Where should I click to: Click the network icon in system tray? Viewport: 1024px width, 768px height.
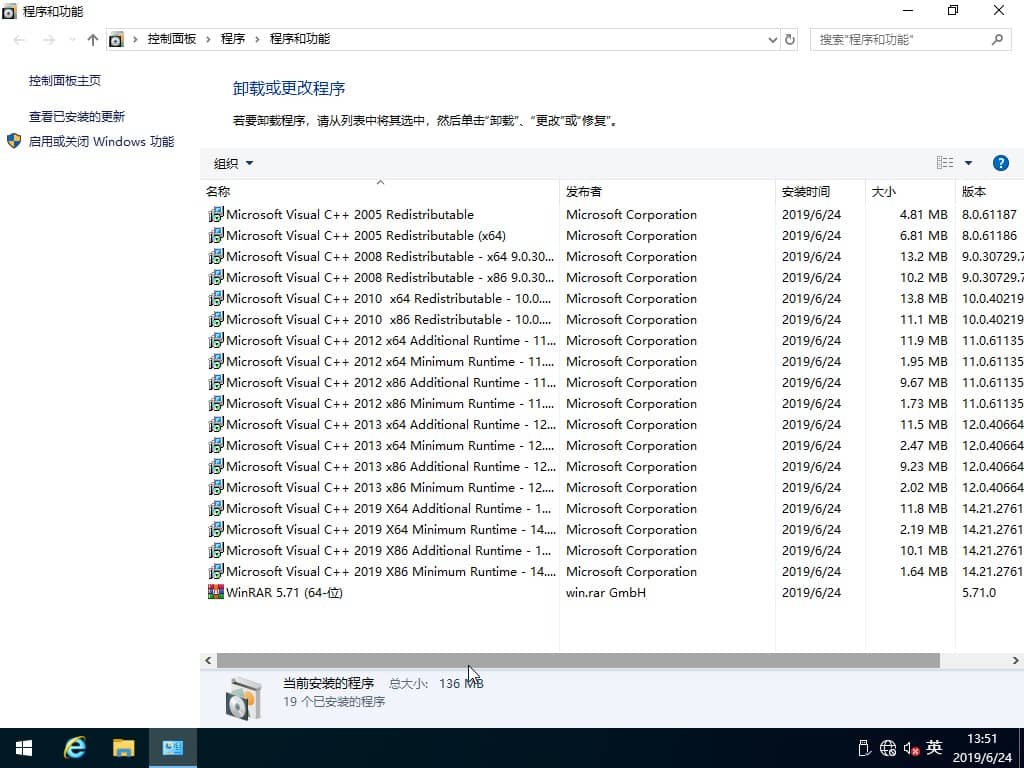[887, 747]
